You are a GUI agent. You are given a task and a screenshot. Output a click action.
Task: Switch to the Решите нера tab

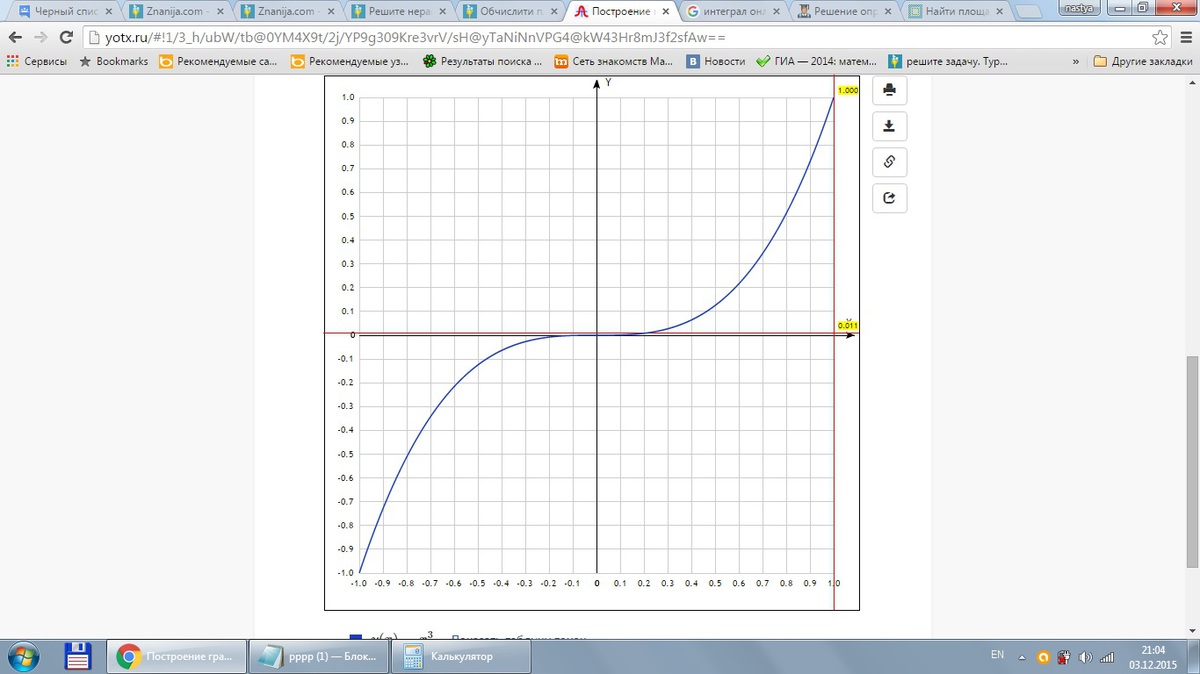pyautogui.click(x=398, y=12)
